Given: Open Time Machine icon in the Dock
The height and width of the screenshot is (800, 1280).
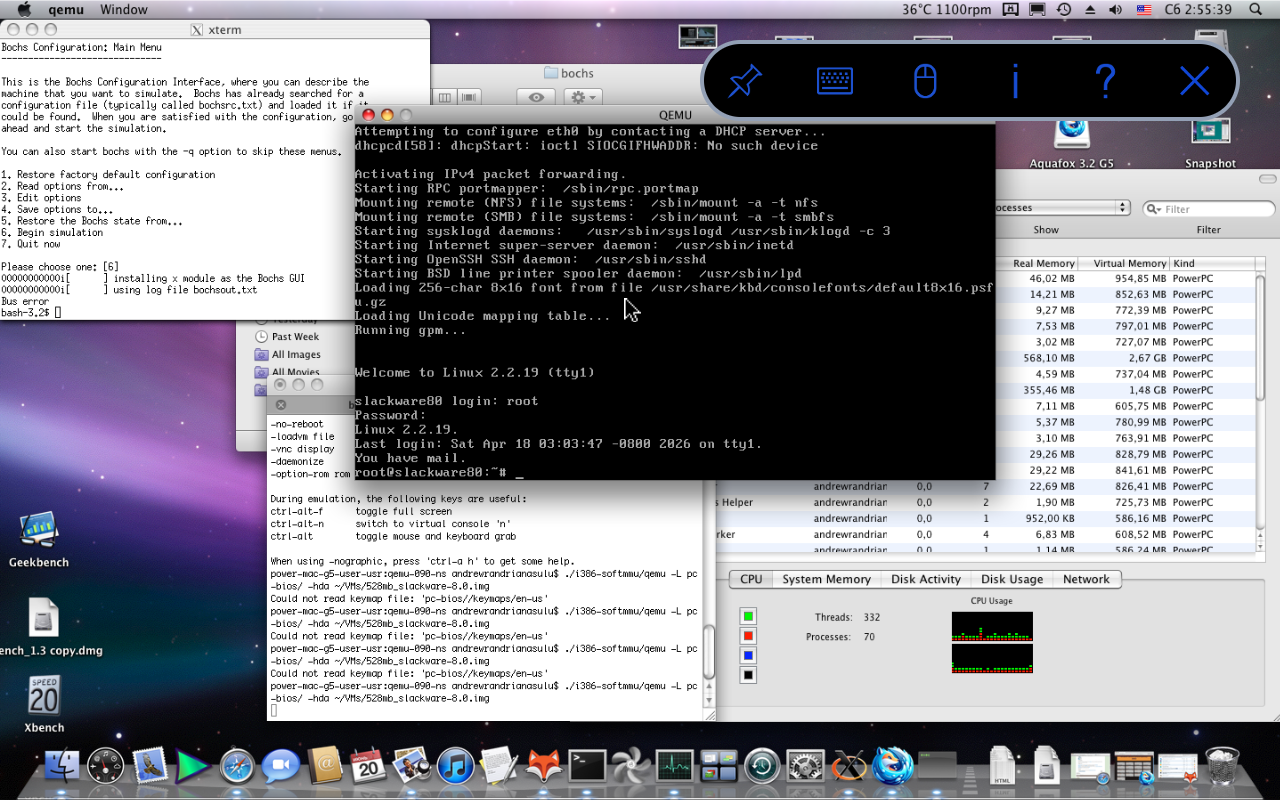Looking at the screenshot, I should click(762, 766).
